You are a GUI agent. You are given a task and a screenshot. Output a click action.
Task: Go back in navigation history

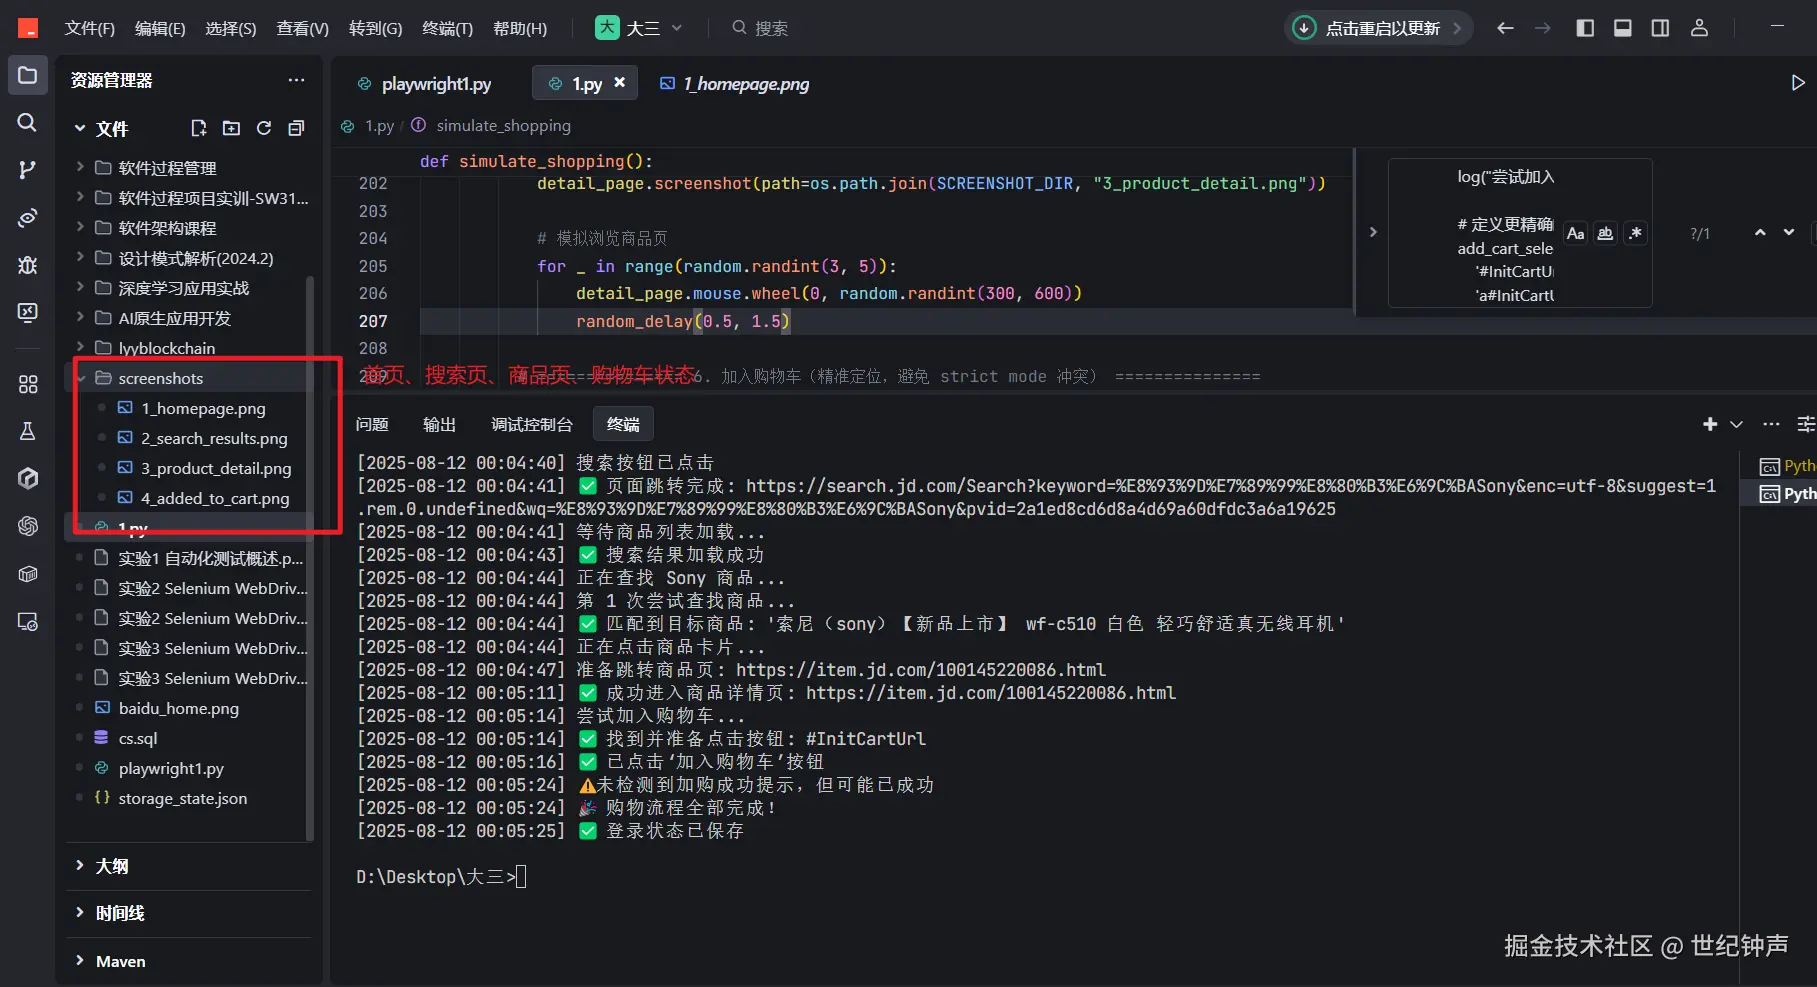(1505, 28)
